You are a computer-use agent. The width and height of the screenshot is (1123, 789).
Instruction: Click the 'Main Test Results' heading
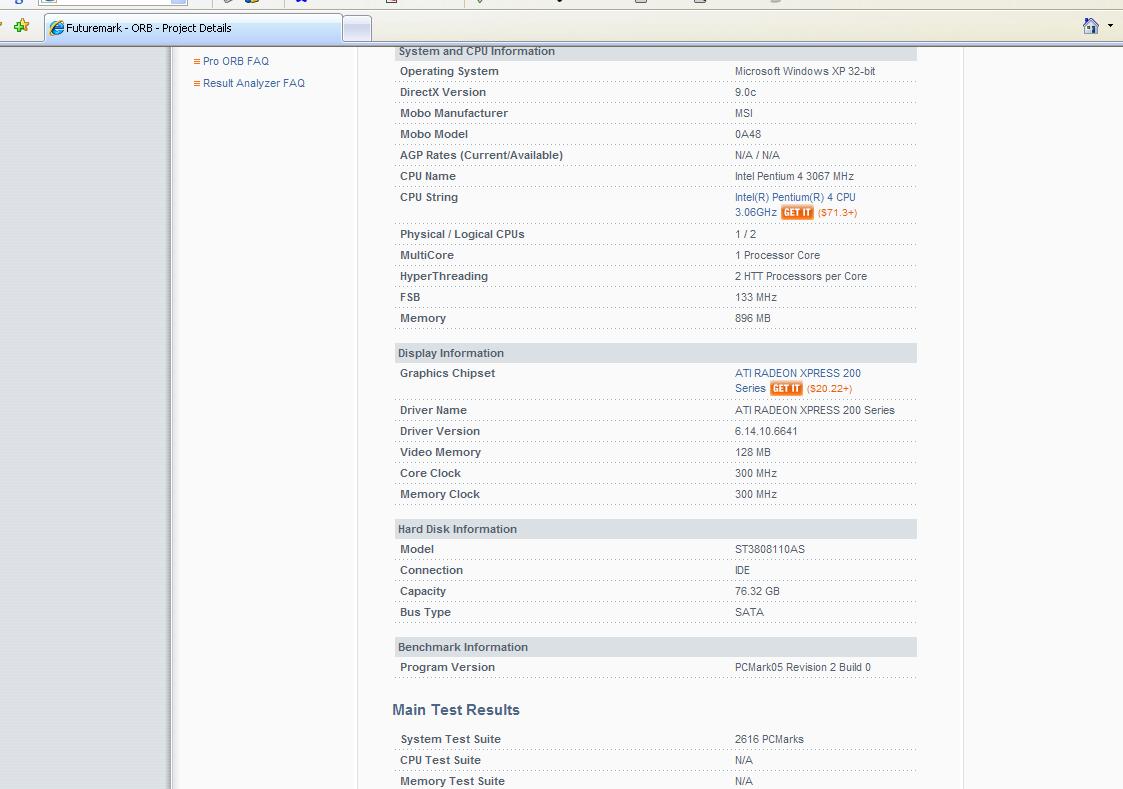(456, 710)
